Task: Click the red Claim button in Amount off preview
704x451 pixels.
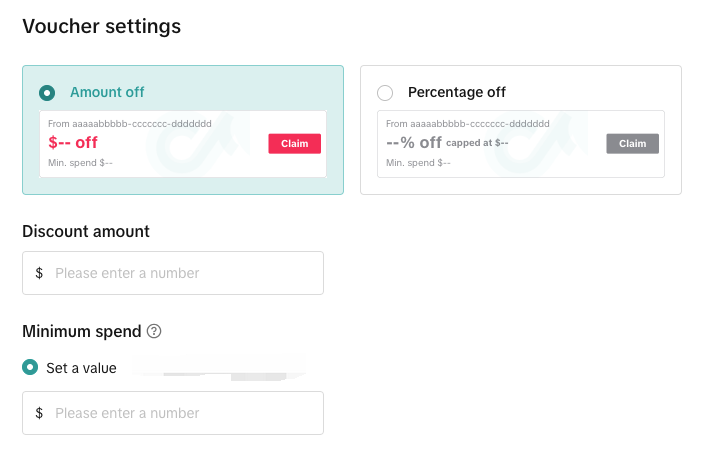Action: click(x=294, y=144)
